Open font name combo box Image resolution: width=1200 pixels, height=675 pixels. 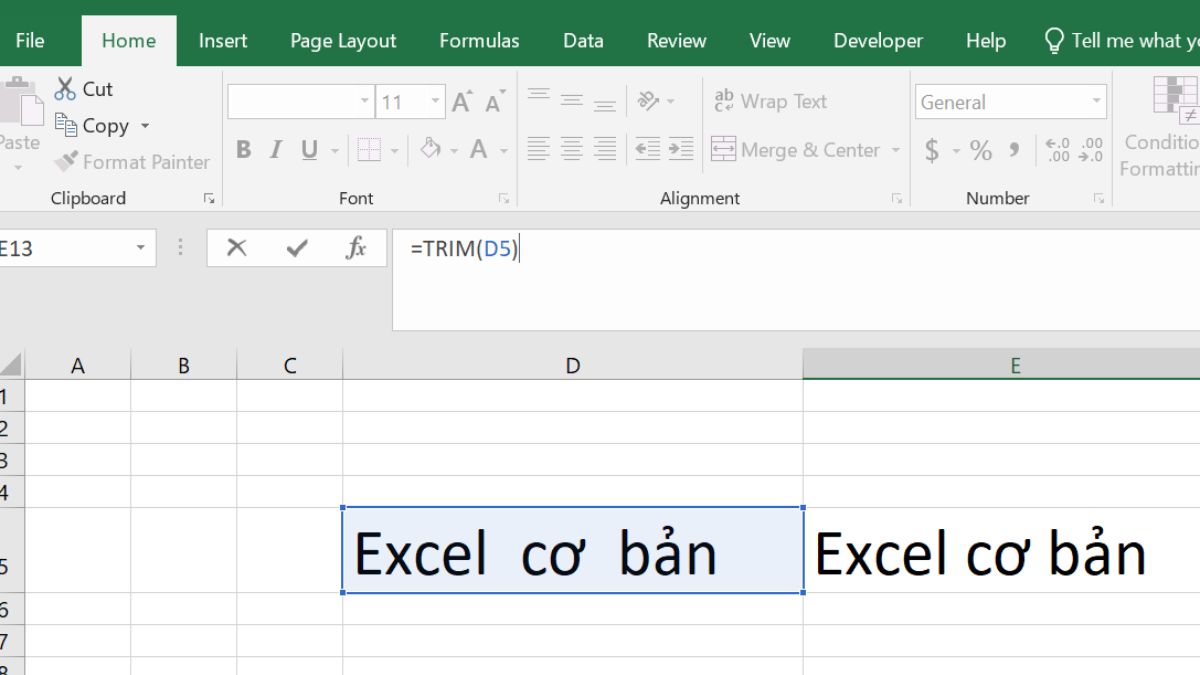click(x=300, y=102)
